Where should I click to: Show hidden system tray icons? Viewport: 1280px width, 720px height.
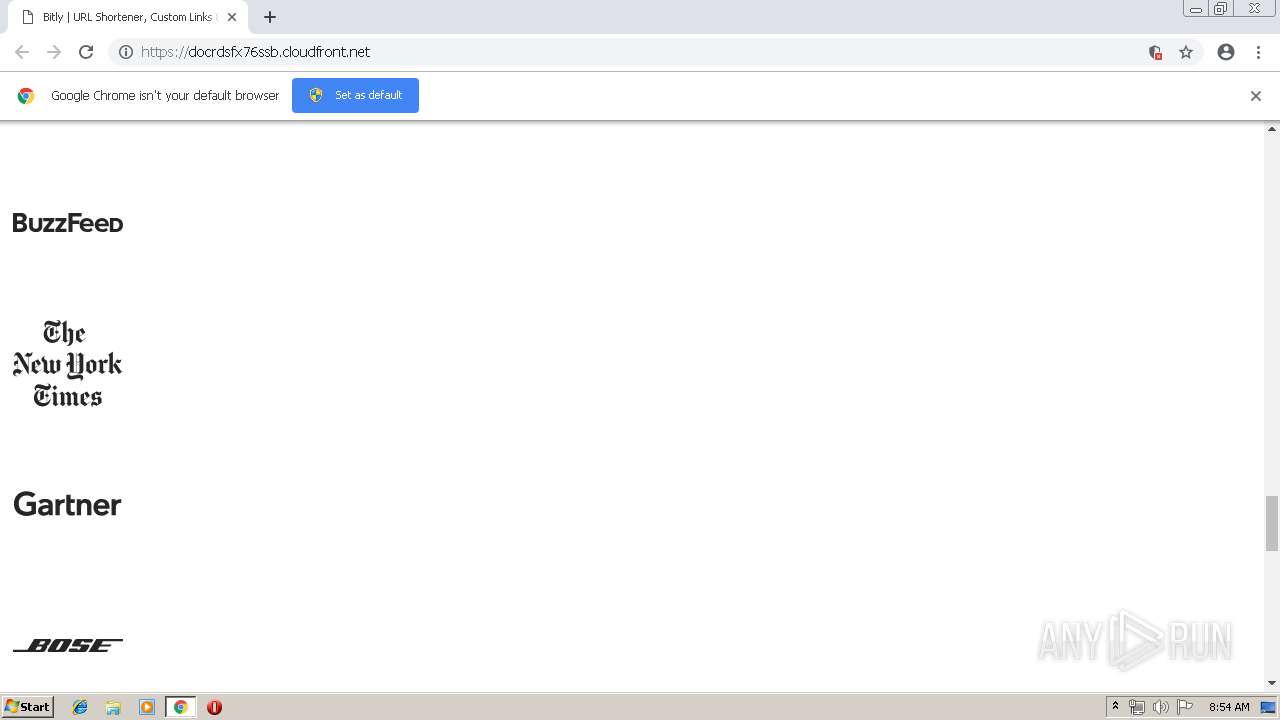pyautogui.click(x=1115, y=707)
